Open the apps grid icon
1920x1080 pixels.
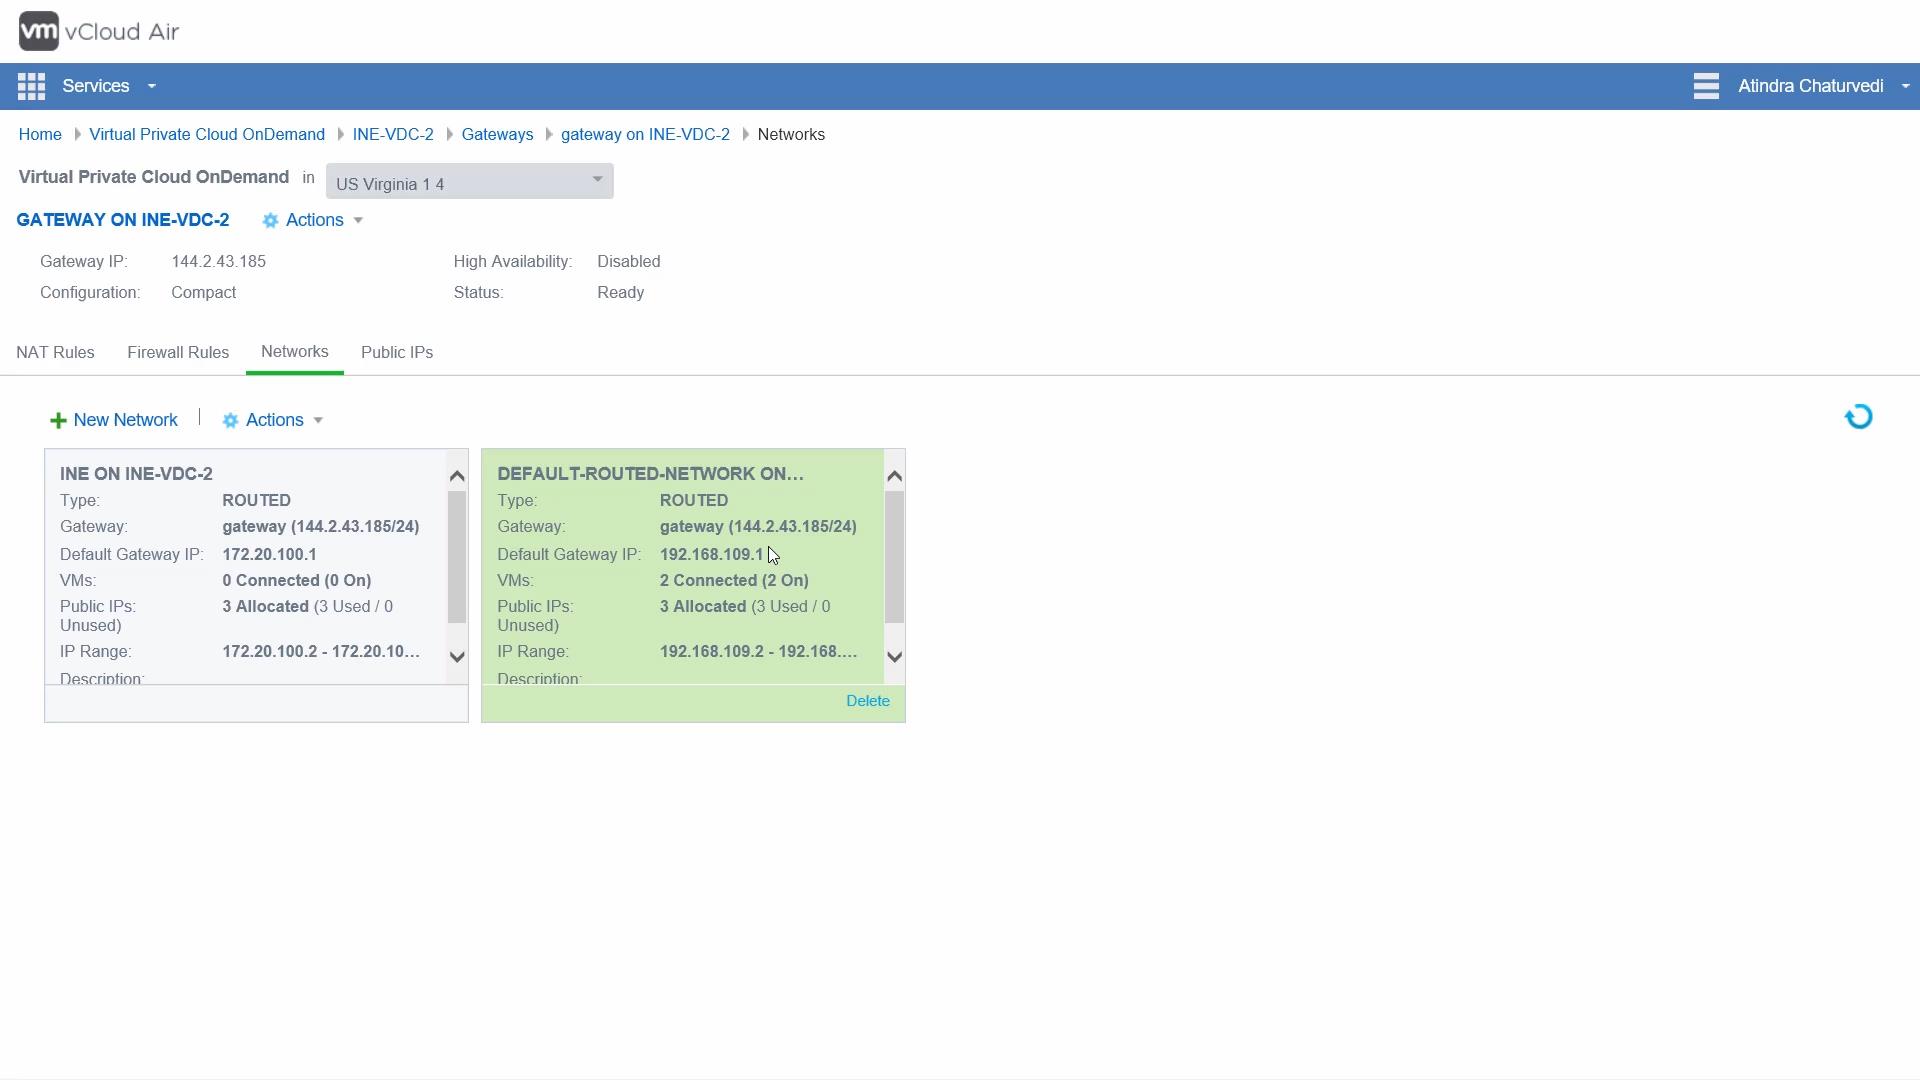pos(31,86)
